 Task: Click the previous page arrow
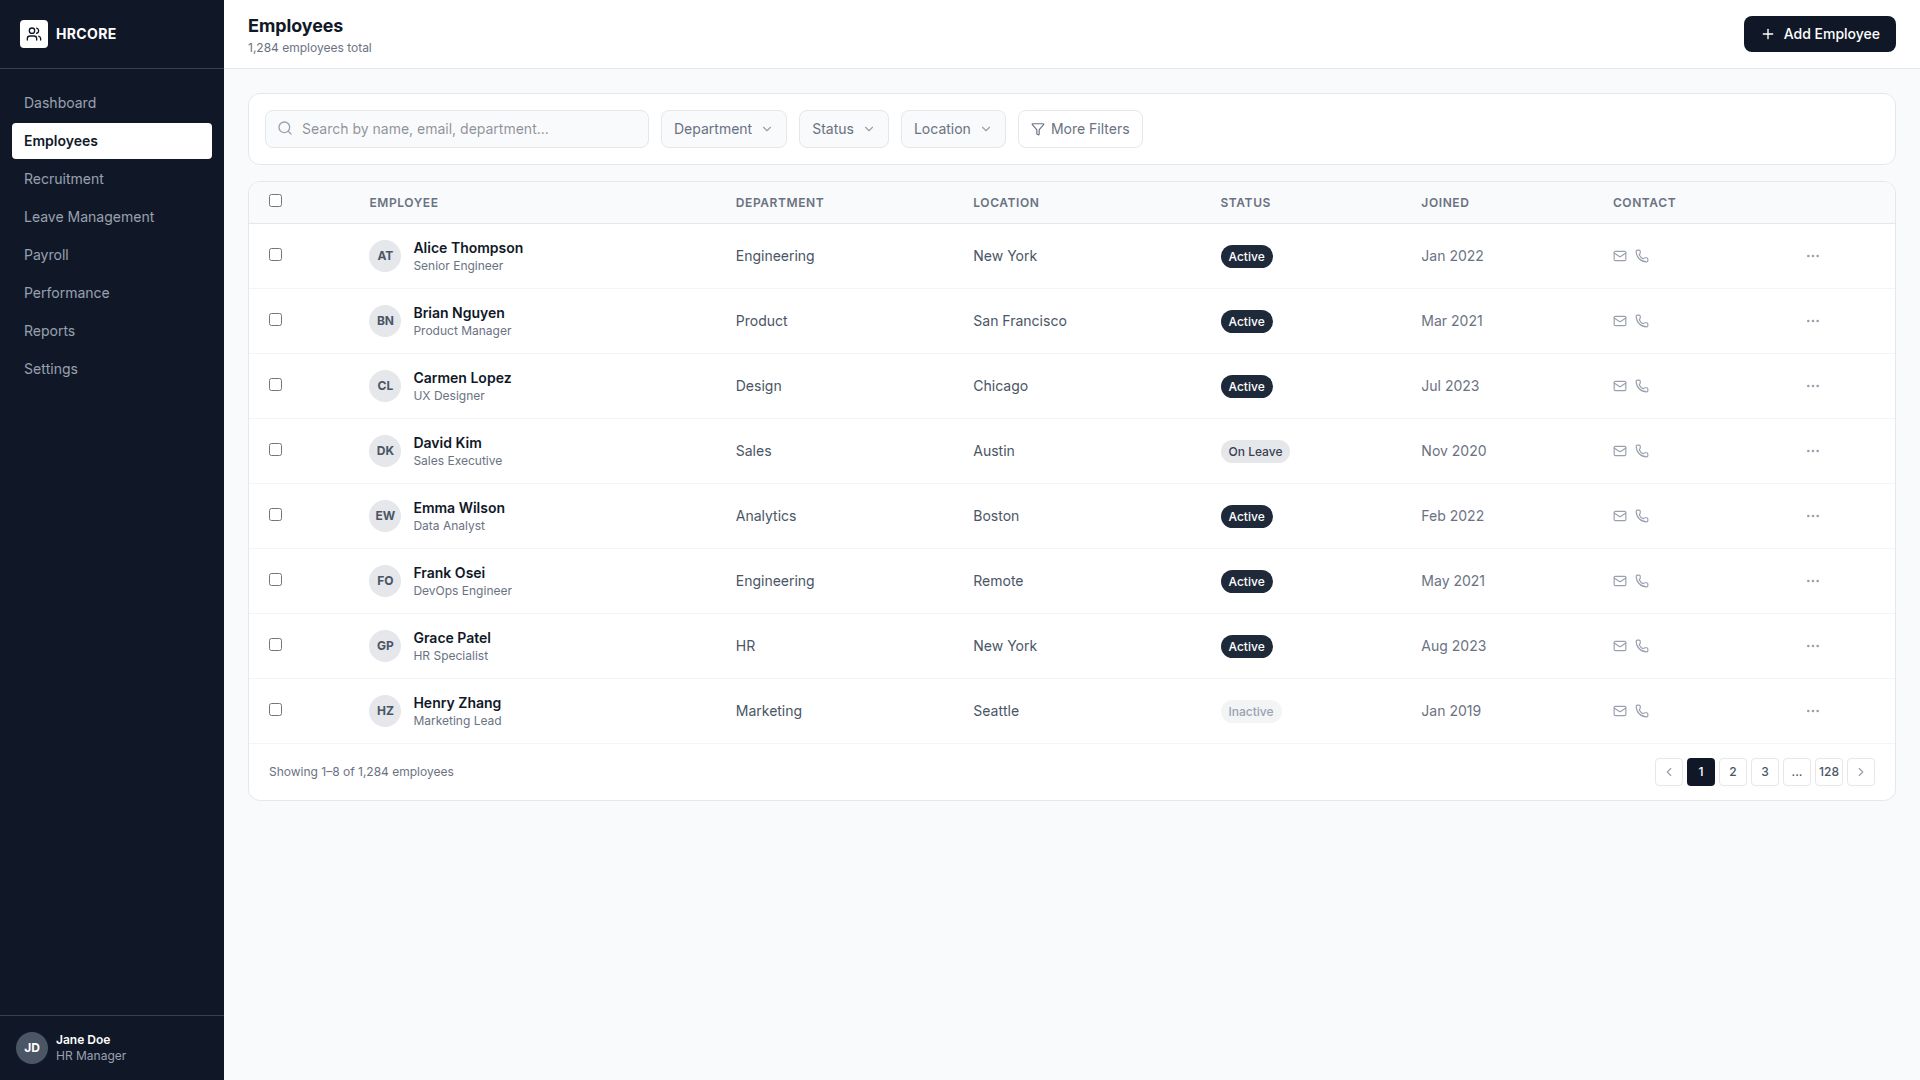[x=1669, y=772]
